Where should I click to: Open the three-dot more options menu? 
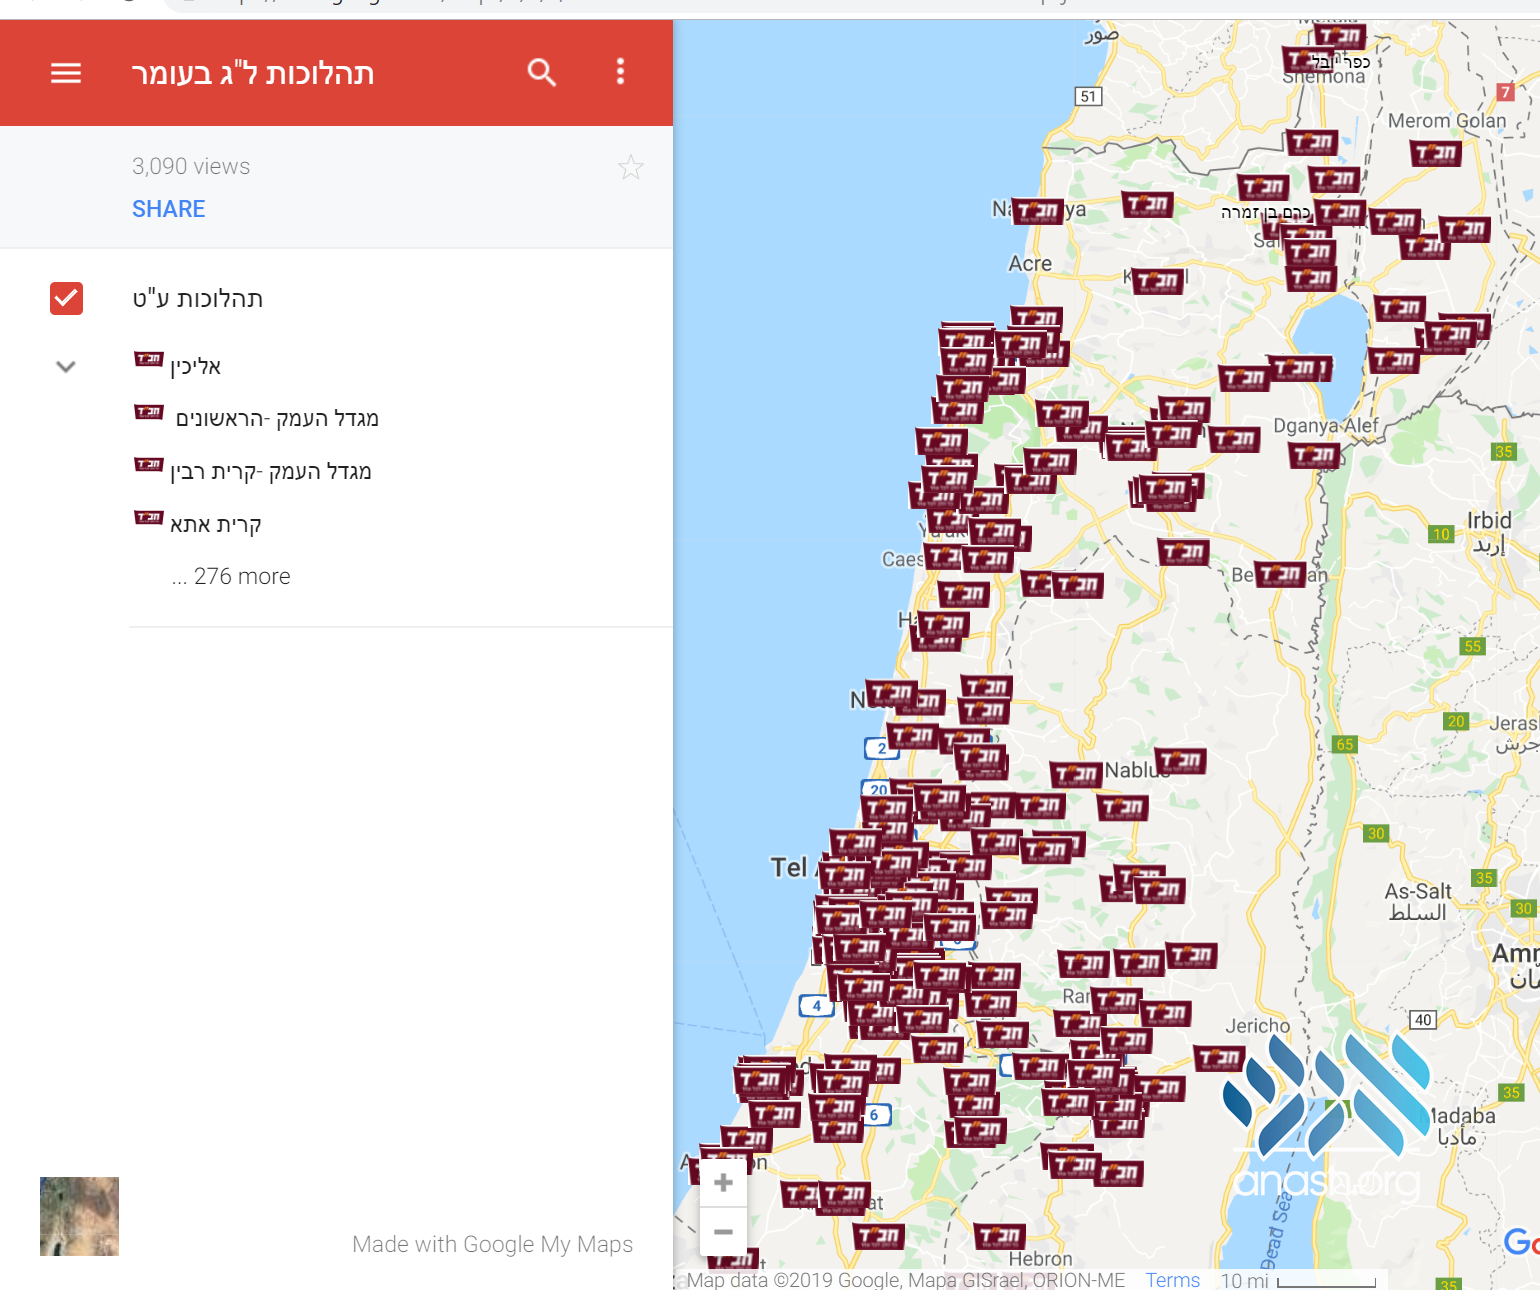click(x=620, y=72)
